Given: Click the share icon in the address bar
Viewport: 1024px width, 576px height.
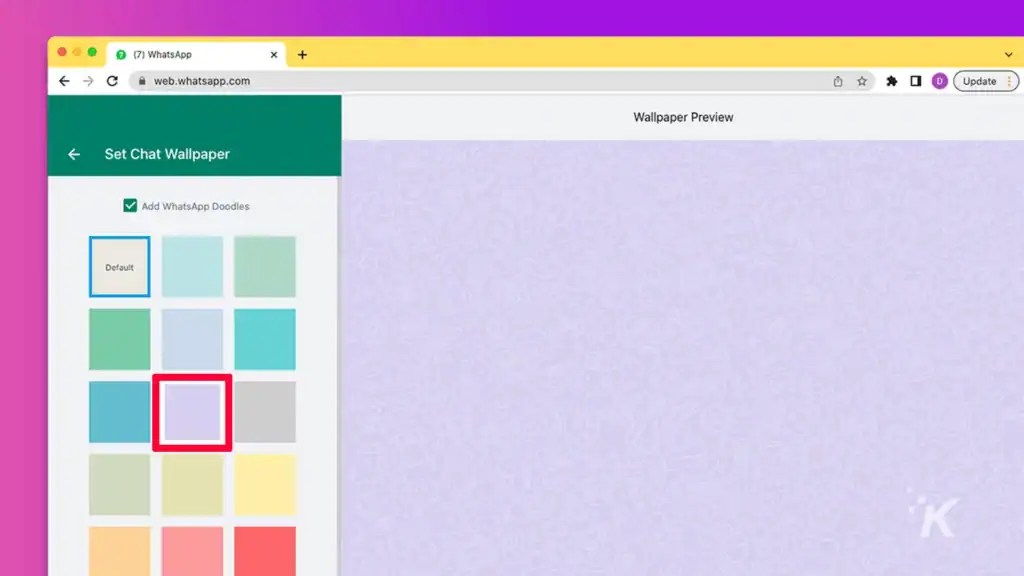Looking at the screenshot, I should [838, 81].
